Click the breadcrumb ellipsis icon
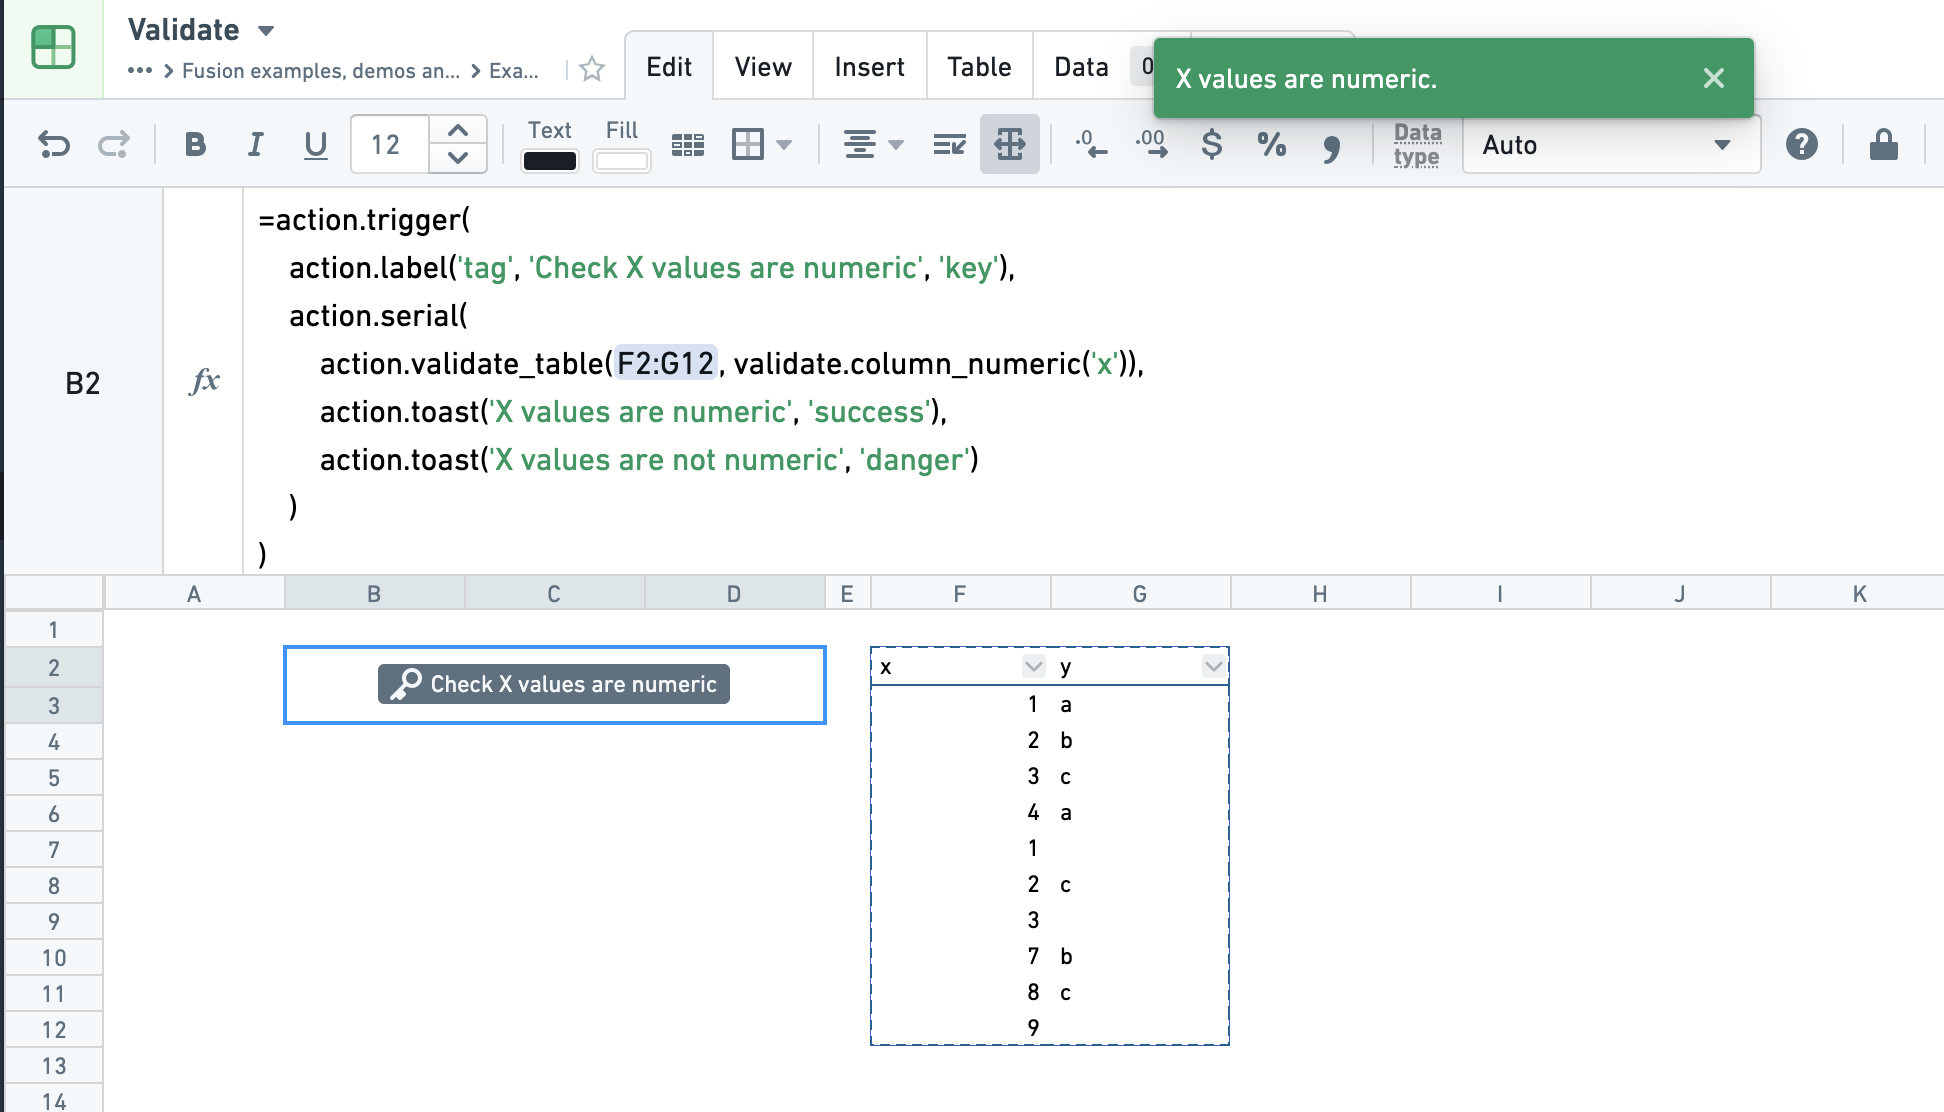Screen dimensions: 1944x1112 (140, 70)
